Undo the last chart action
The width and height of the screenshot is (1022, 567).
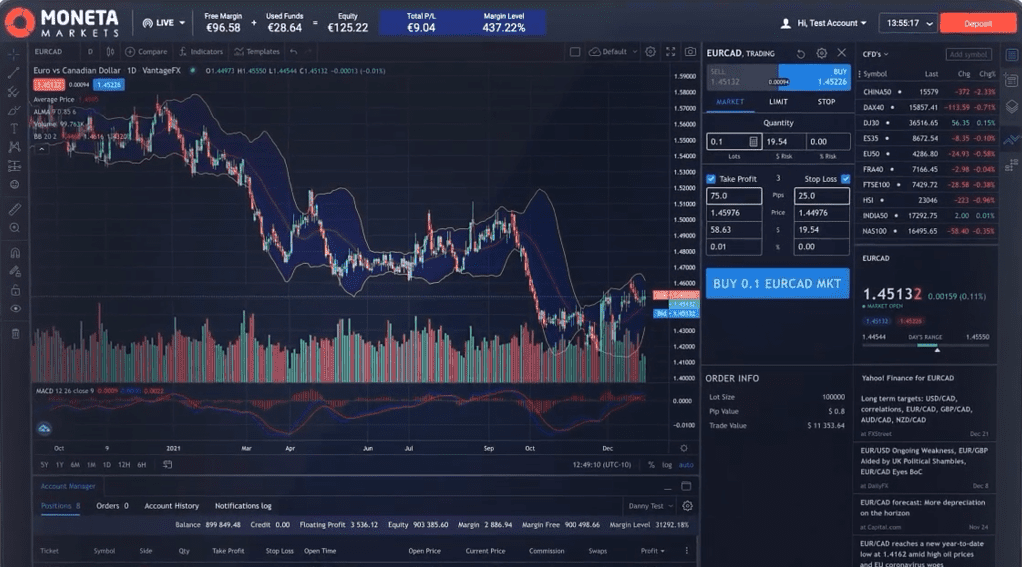[294, 51]
